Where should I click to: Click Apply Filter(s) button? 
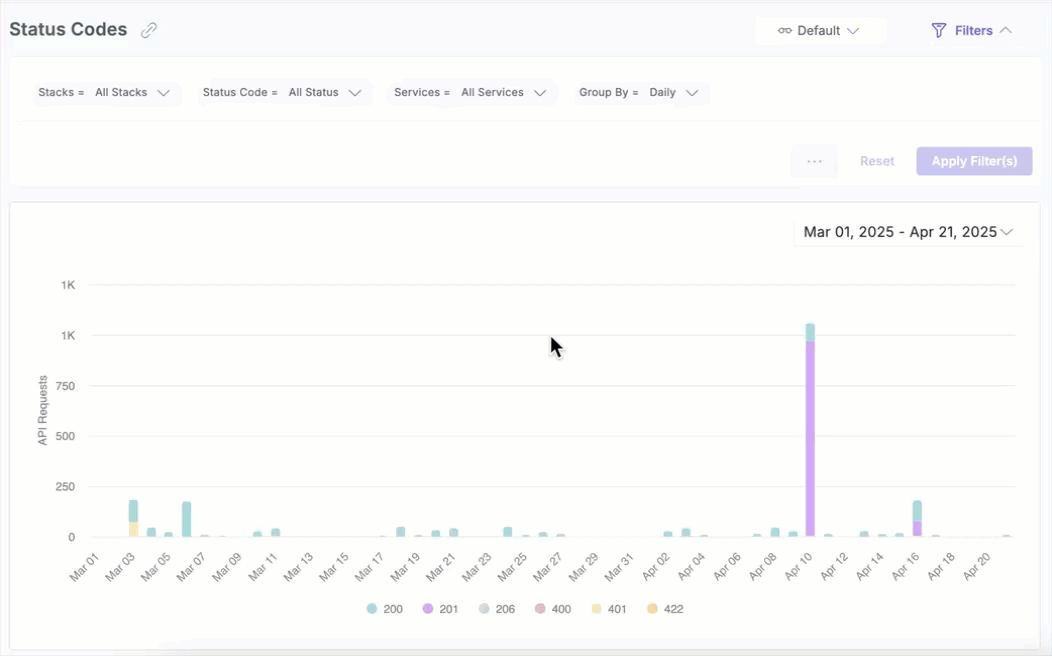pyautogui.click(x=974, y=161)
